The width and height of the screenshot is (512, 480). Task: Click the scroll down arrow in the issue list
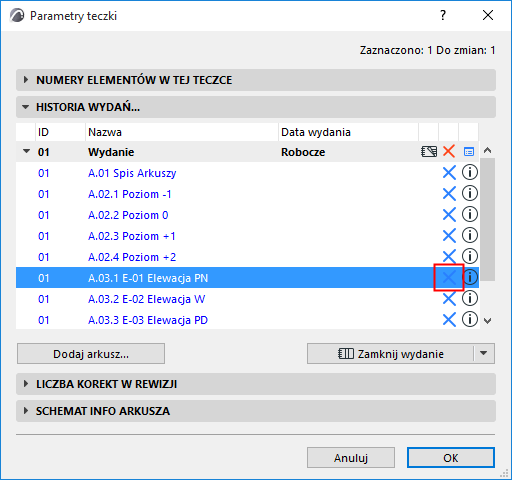point(488,321)
